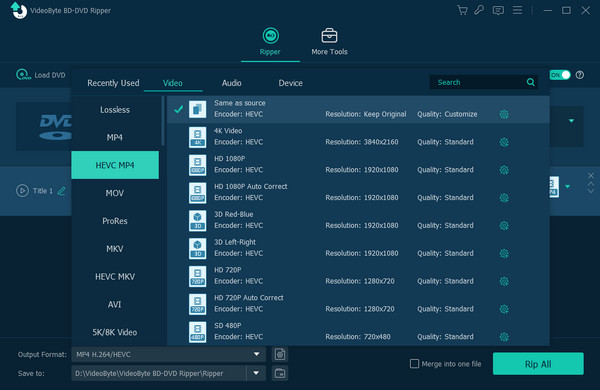Open settings gear for HD 1080P Auto Correct
600x390 pixels.
click(504, 198)
